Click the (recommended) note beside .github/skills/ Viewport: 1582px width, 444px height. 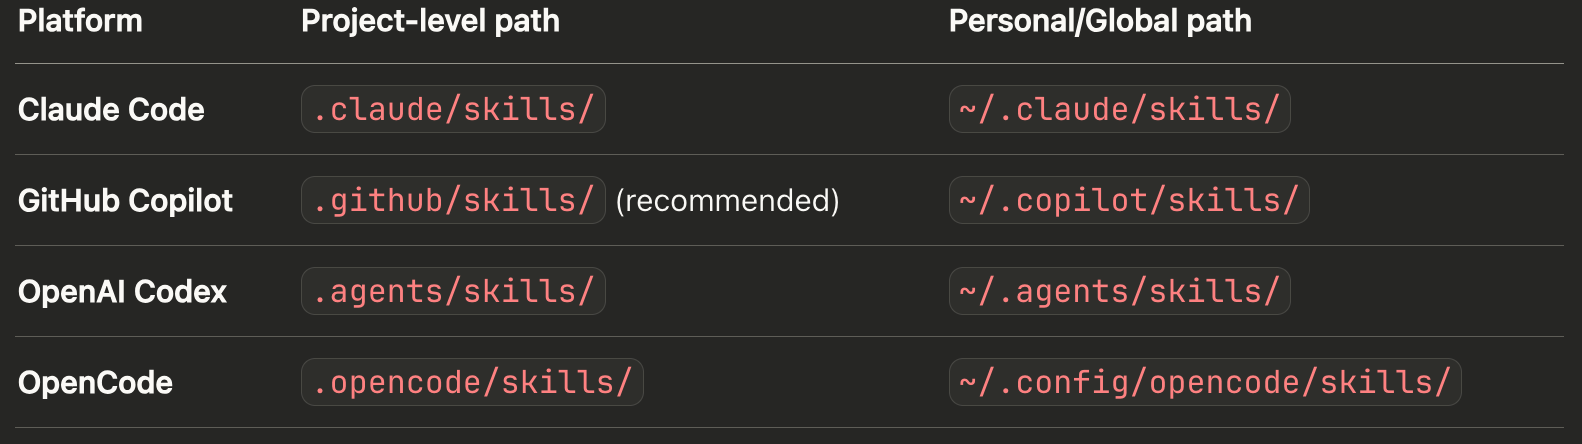(x=727, y=201)
